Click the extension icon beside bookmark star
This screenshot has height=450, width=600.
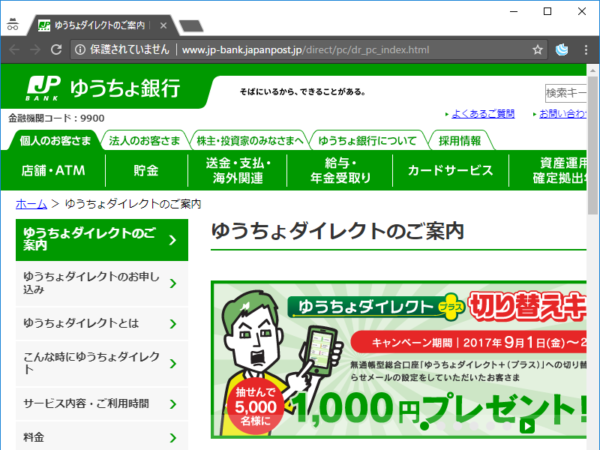coord(562,49)
